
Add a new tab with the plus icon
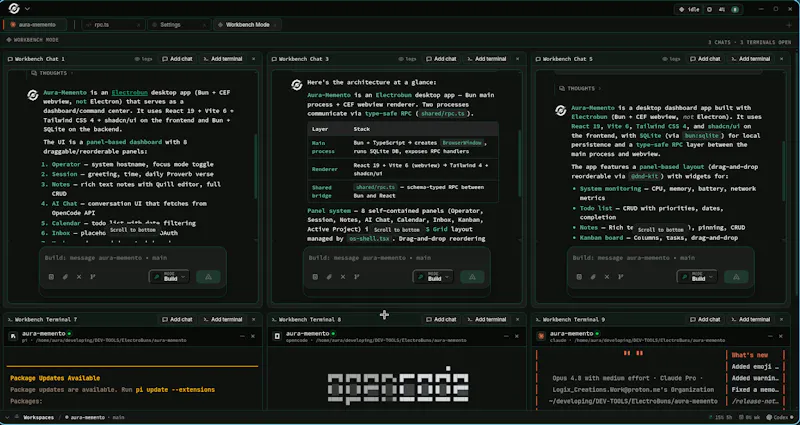[x=789, y=24]
